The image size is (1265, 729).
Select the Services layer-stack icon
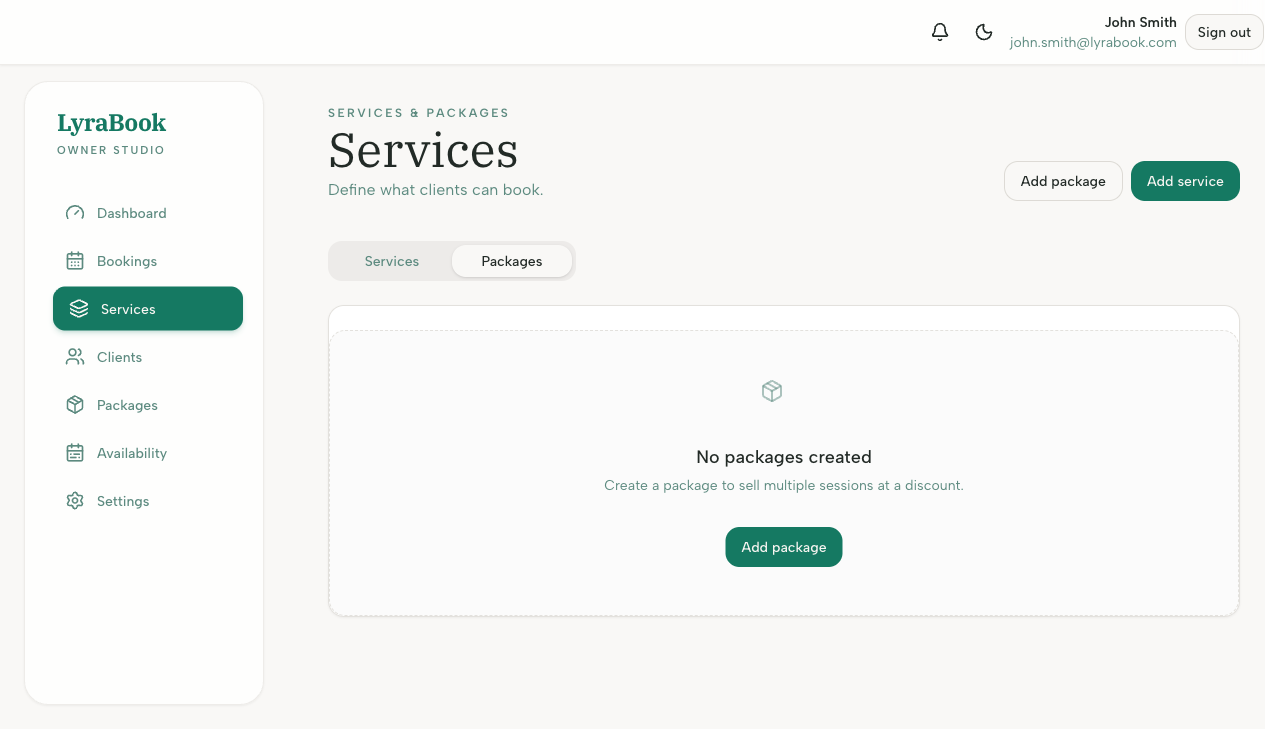[x=79, y=308]
